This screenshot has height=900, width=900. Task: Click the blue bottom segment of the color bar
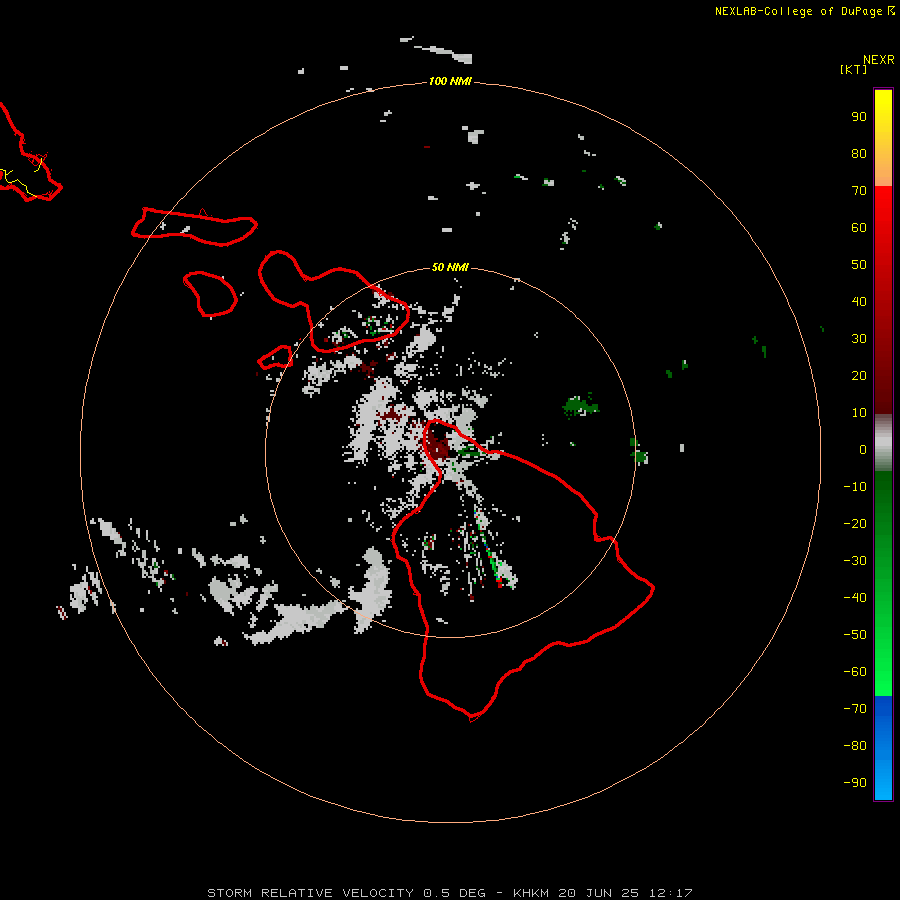pyautogui.click(x=883, y=748)
